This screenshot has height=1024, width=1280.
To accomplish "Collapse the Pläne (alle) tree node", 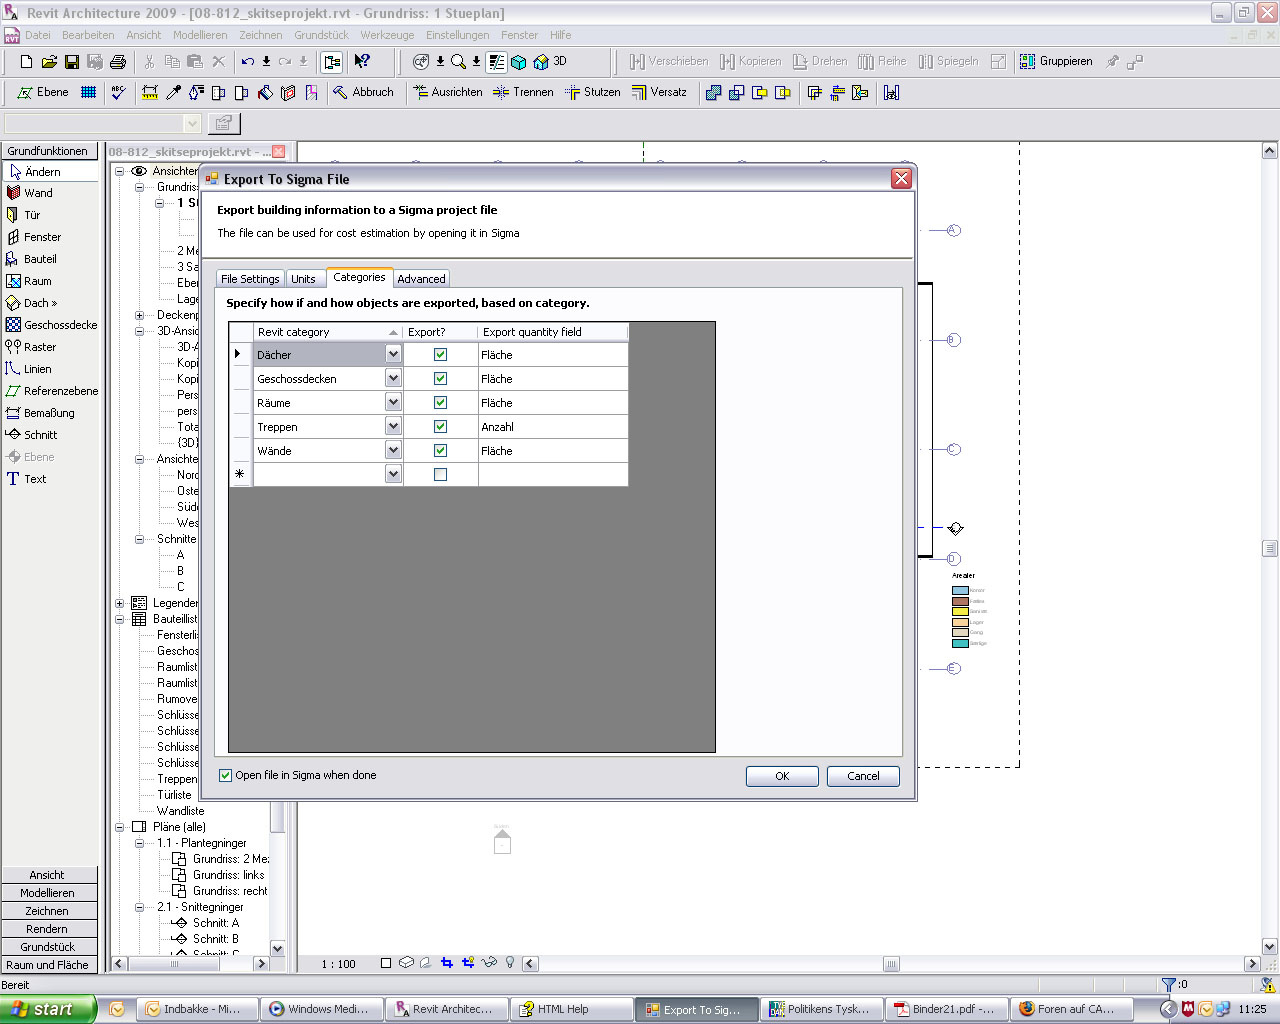I will (x=120, y=827).
